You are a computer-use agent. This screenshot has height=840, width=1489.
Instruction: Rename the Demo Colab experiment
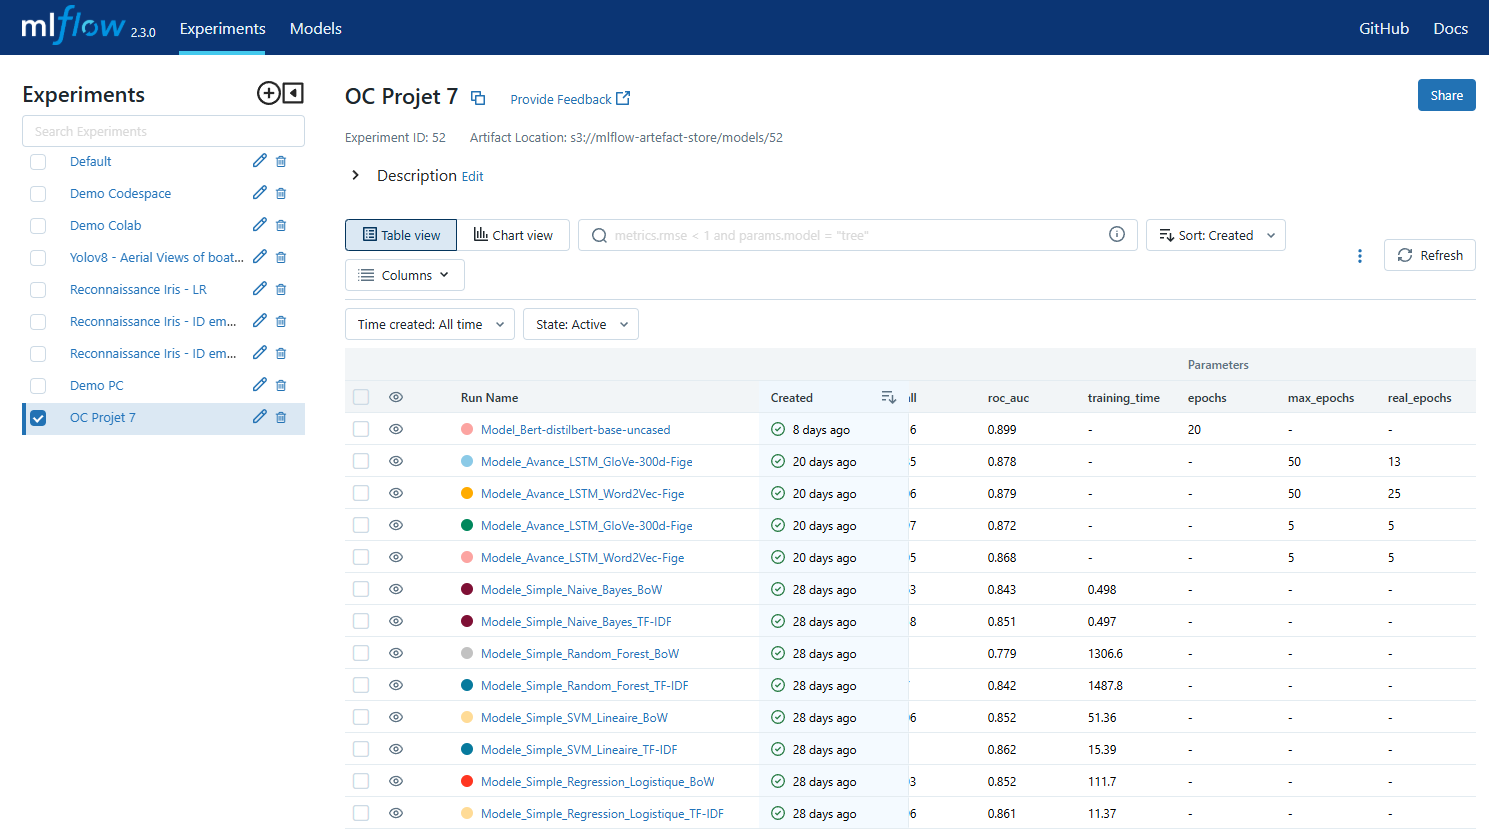pyautogui.click(x=260, y=225)
